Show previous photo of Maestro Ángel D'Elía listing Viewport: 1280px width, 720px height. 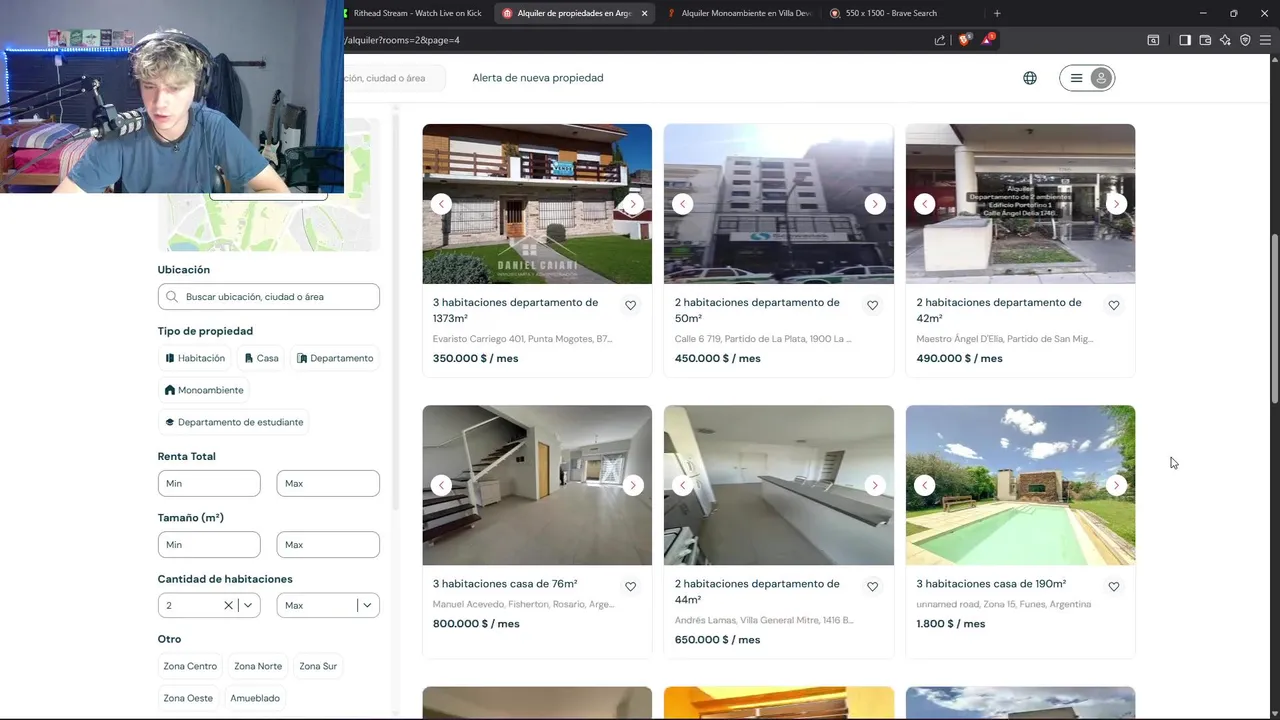click(925, 204)
